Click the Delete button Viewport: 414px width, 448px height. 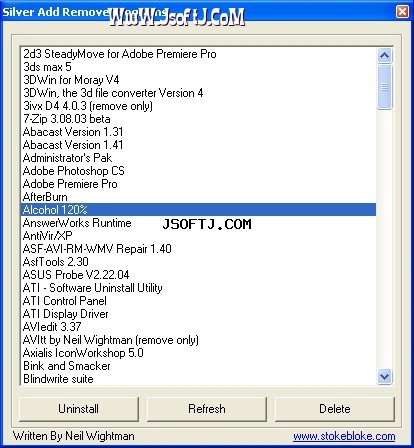coord(335,409)
